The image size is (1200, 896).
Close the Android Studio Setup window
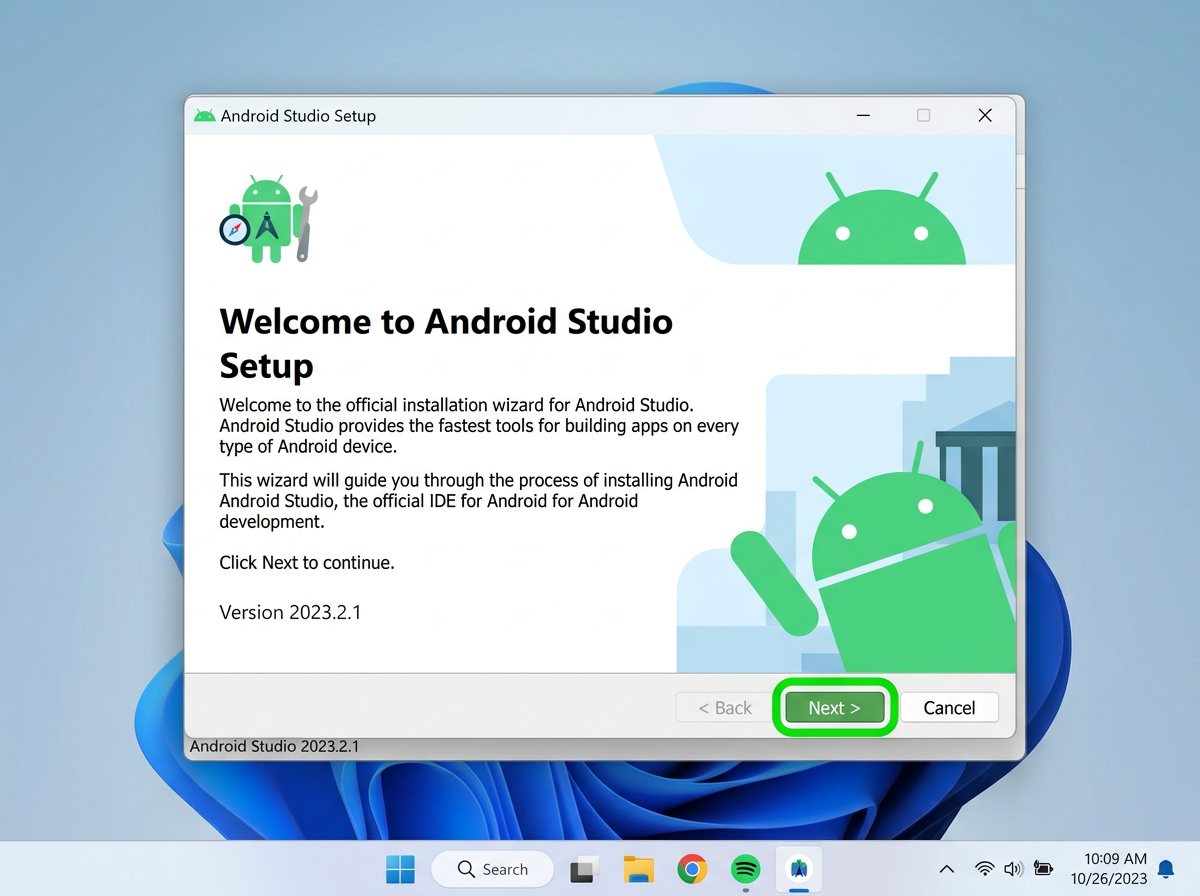pyautogui.click(x=985, y=116)
